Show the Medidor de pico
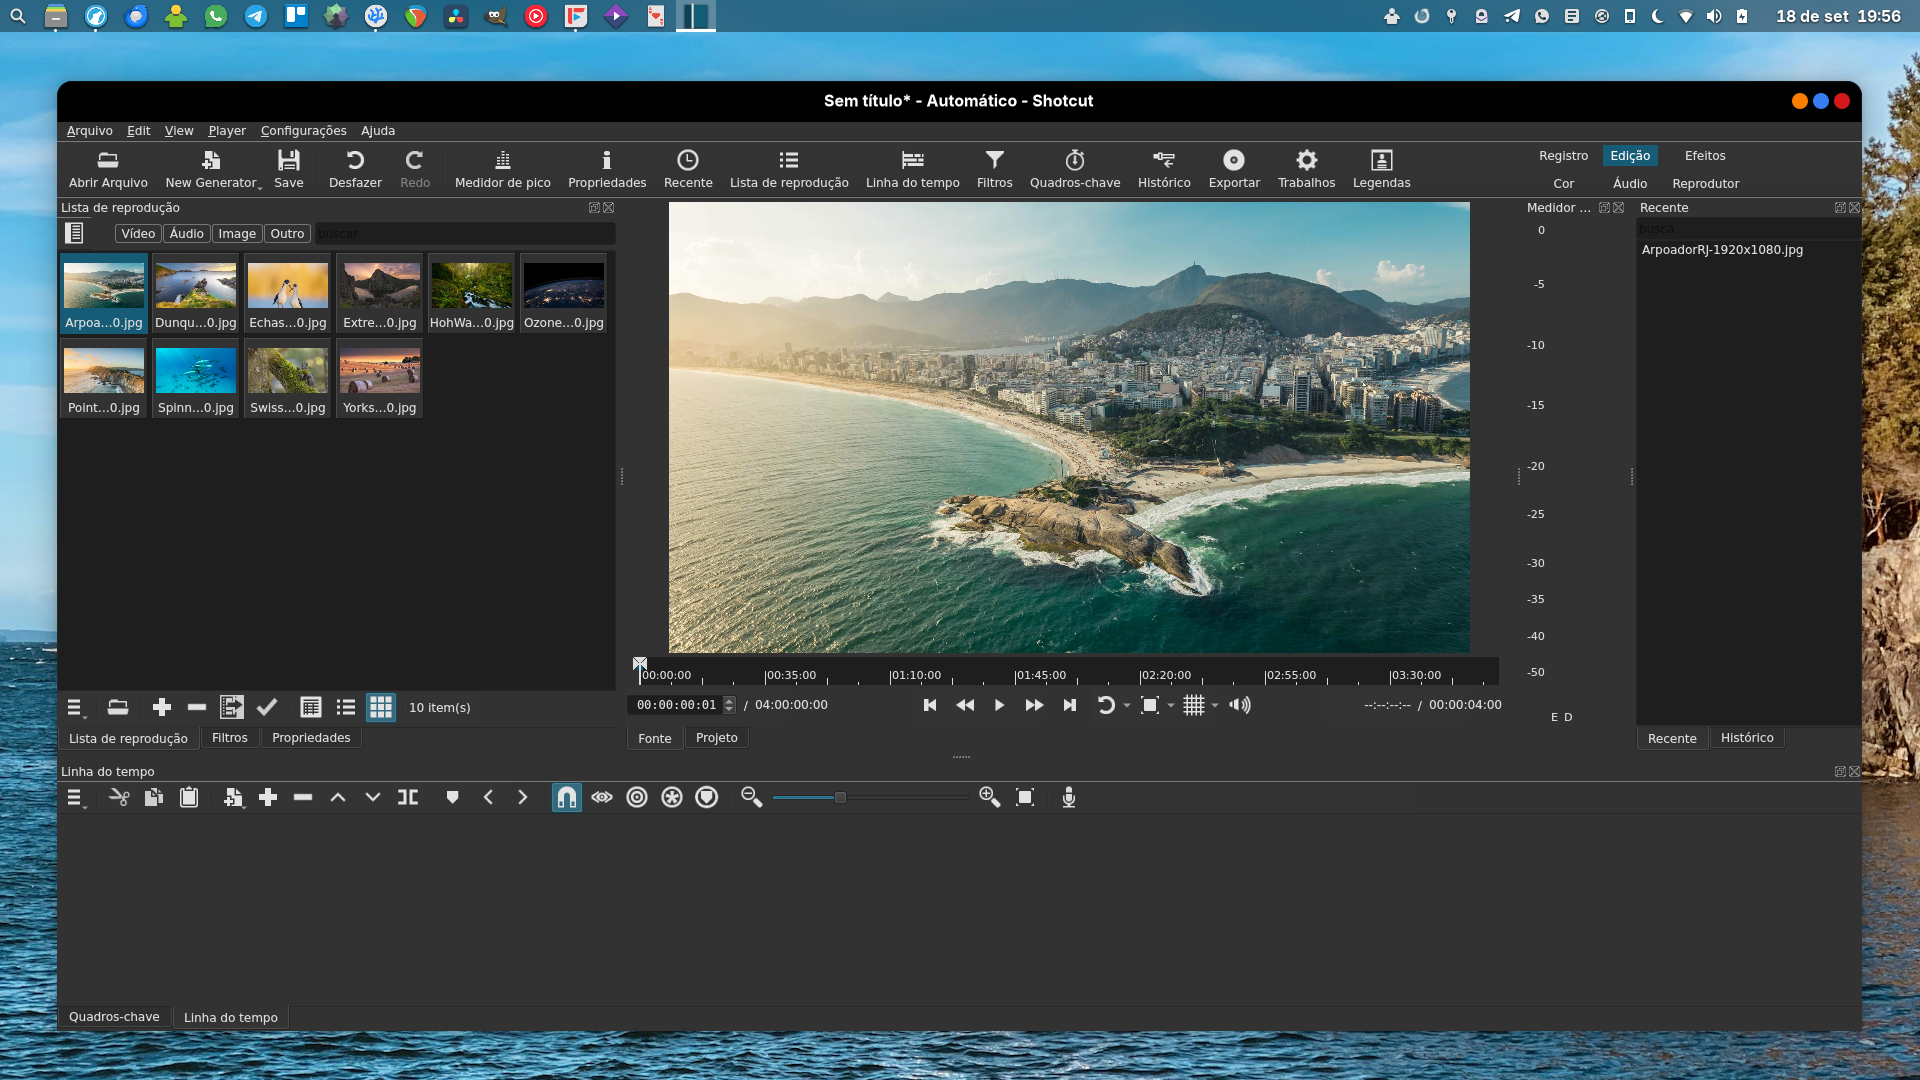Image resolution: width=1920 pixels, height=1080 pixels. pyautogui.click(x=502, y=169)
